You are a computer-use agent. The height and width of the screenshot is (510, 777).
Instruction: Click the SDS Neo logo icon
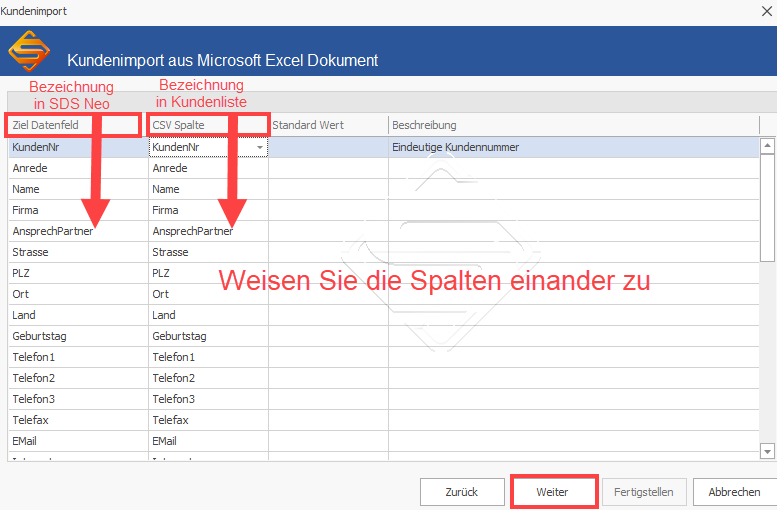pyautogui.click(x=29, y=51)
